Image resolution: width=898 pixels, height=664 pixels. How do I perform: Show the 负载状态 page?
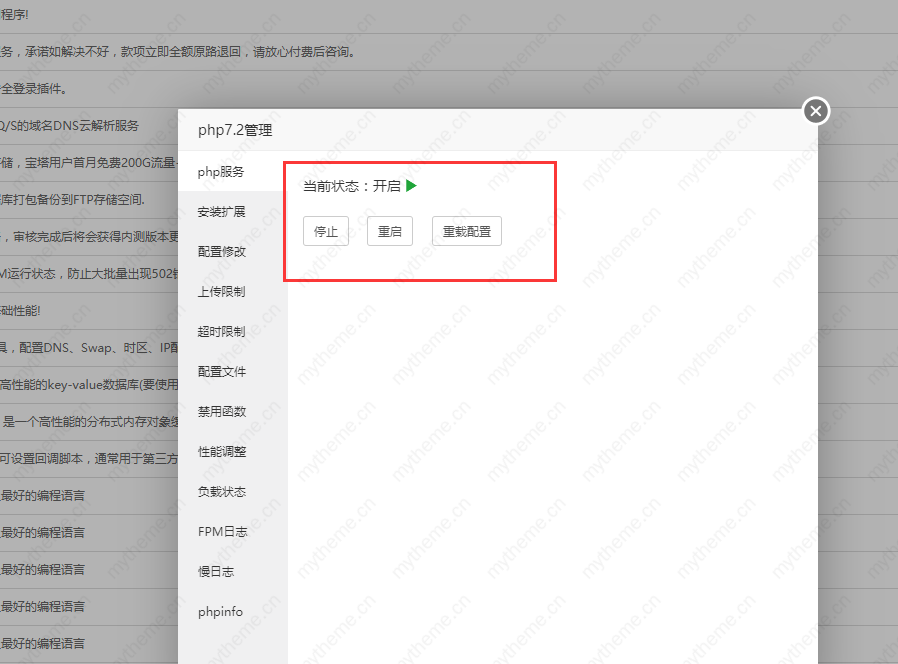pos(221,492)
